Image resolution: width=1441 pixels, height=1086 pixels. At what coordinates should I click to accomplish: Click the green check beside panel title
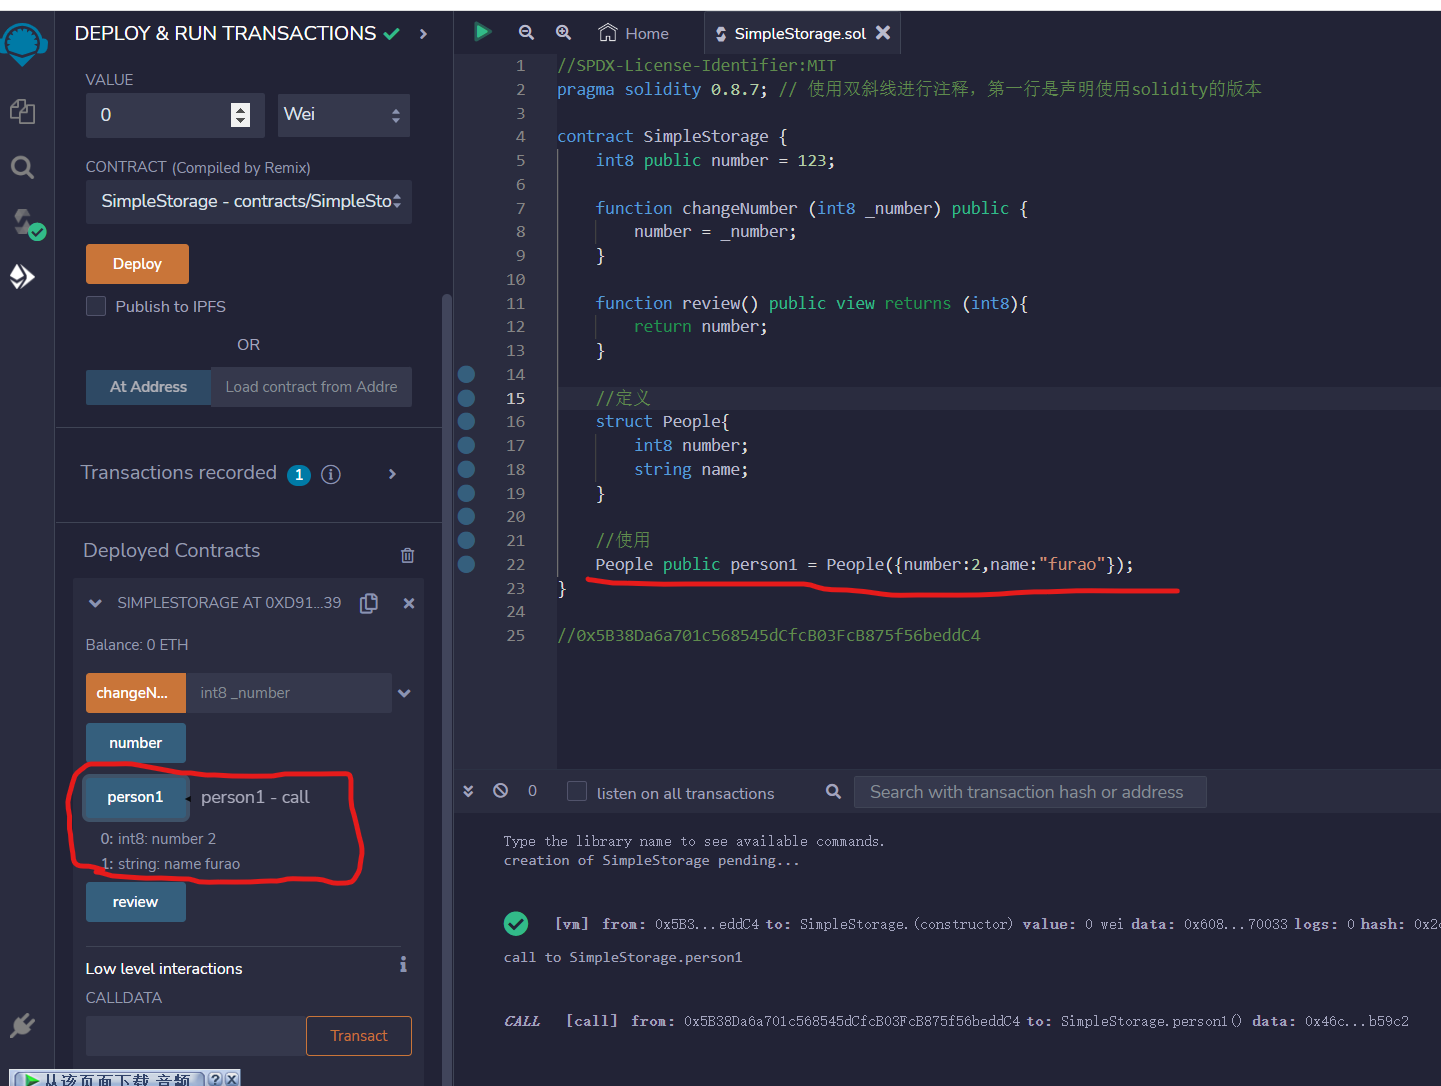392,34
